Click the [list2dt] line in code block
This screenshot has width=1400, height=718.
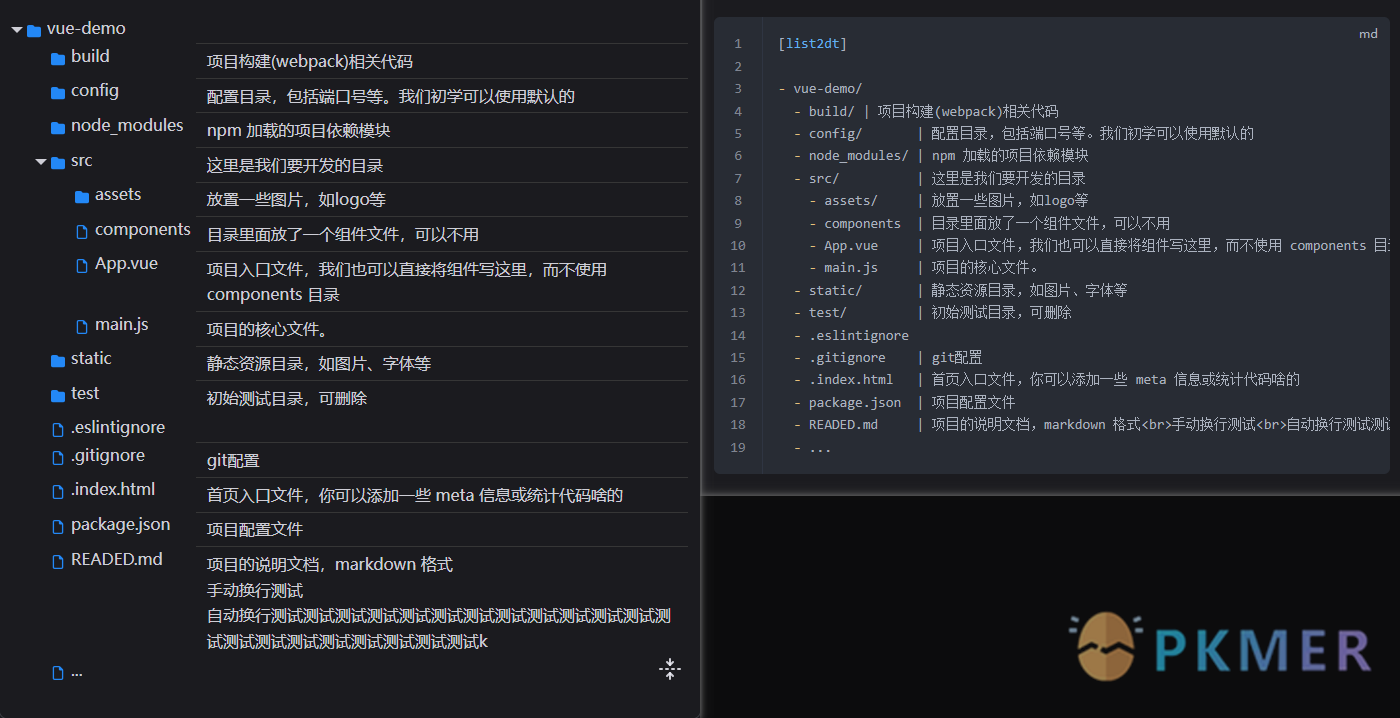[812, 44]
